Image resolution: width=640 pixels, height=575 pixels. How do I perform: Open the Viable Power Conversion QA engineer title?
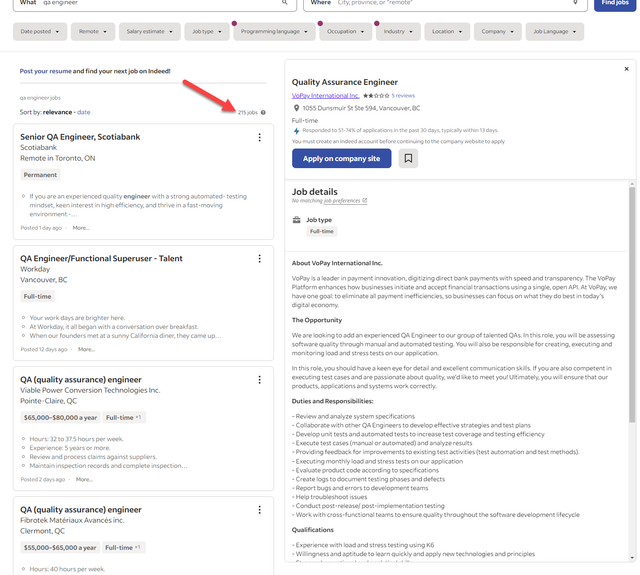(81, 380)
